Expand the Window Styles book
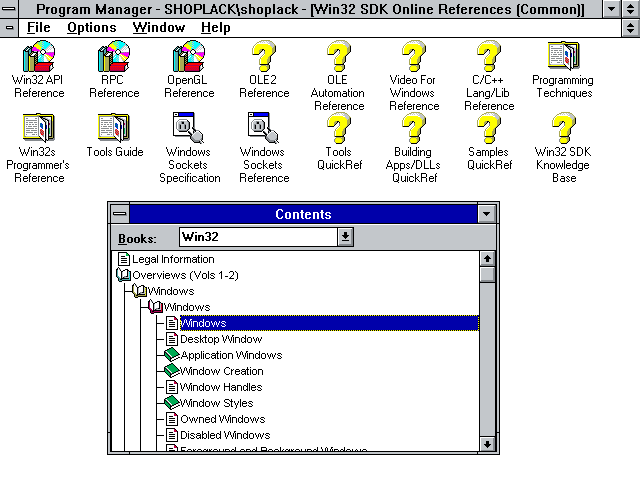The image size is (640, 480). [x=172, y=402]
